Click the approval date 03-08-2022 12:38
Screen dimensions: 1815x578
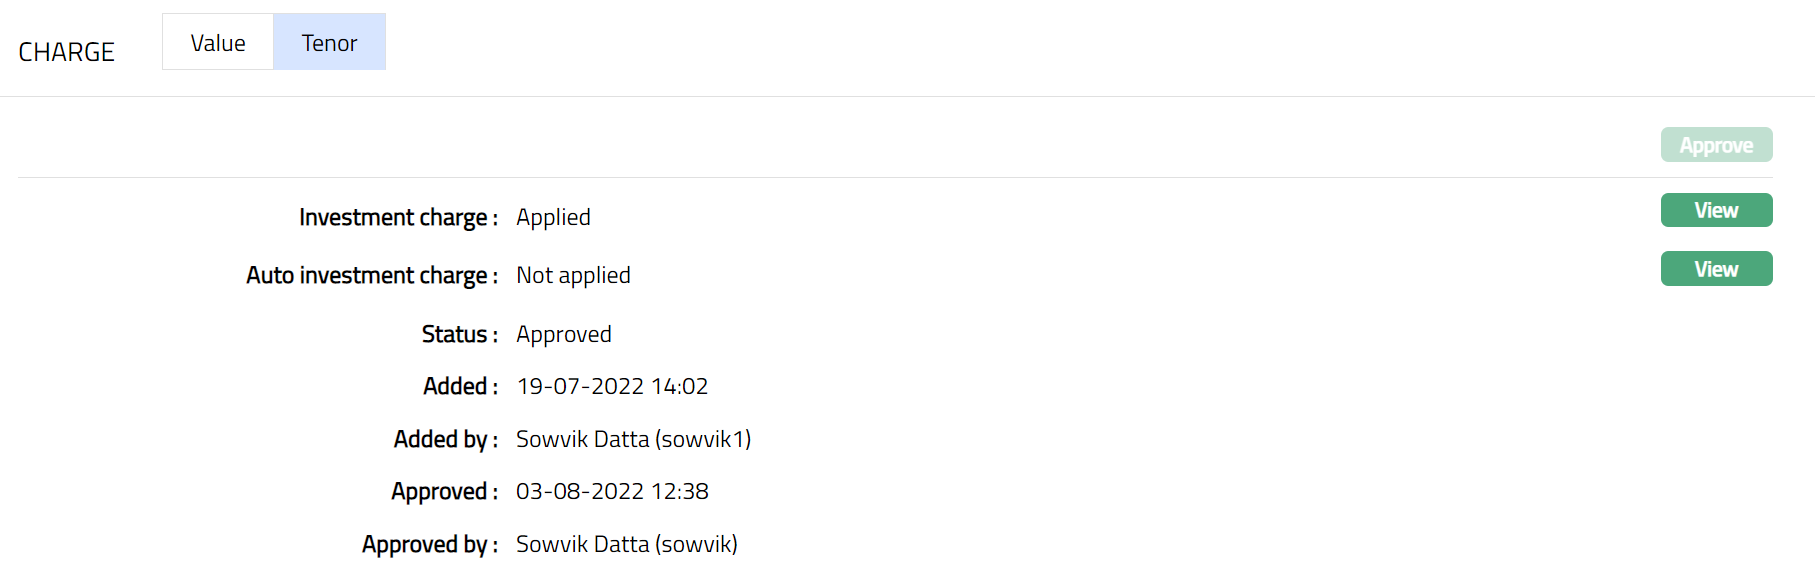pyautogui.click(x=612, y=491)
